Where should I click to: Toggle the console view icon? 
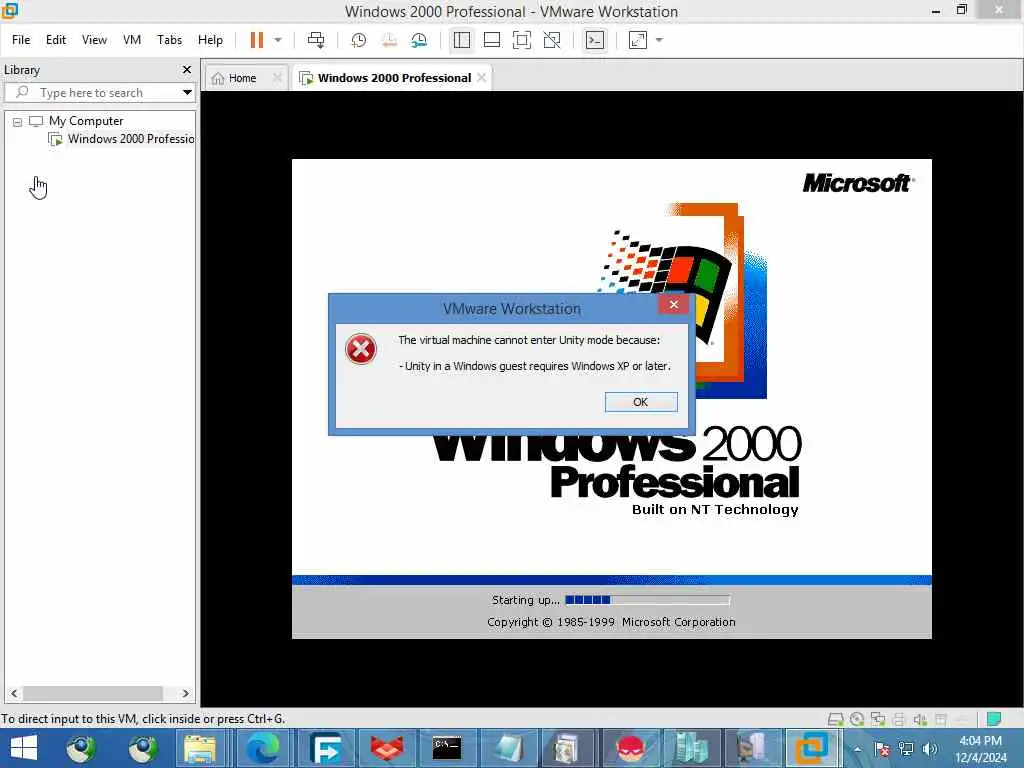(595, 40)
